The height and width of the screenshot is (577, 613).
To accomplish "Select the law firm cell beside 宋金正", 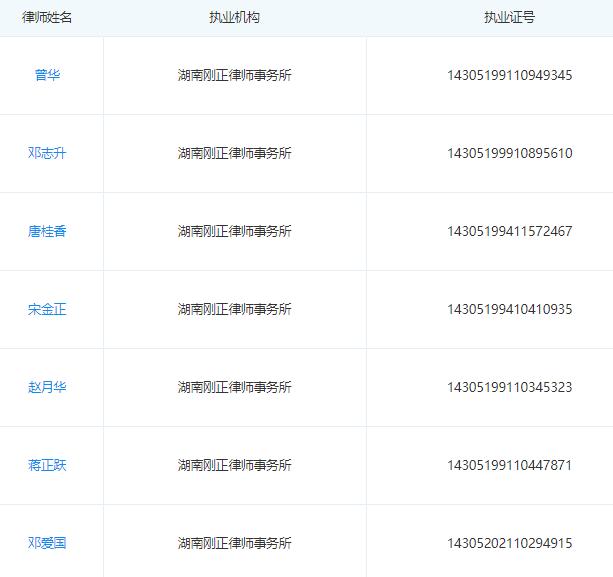I will [x=234, y=309].
